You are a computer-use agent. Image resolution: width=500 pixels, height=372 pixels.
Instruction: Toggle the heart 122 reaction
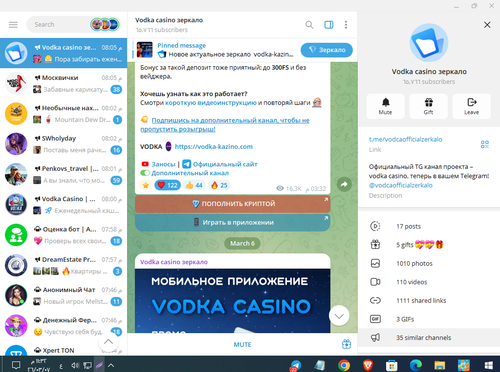click(x=168, y=185)
